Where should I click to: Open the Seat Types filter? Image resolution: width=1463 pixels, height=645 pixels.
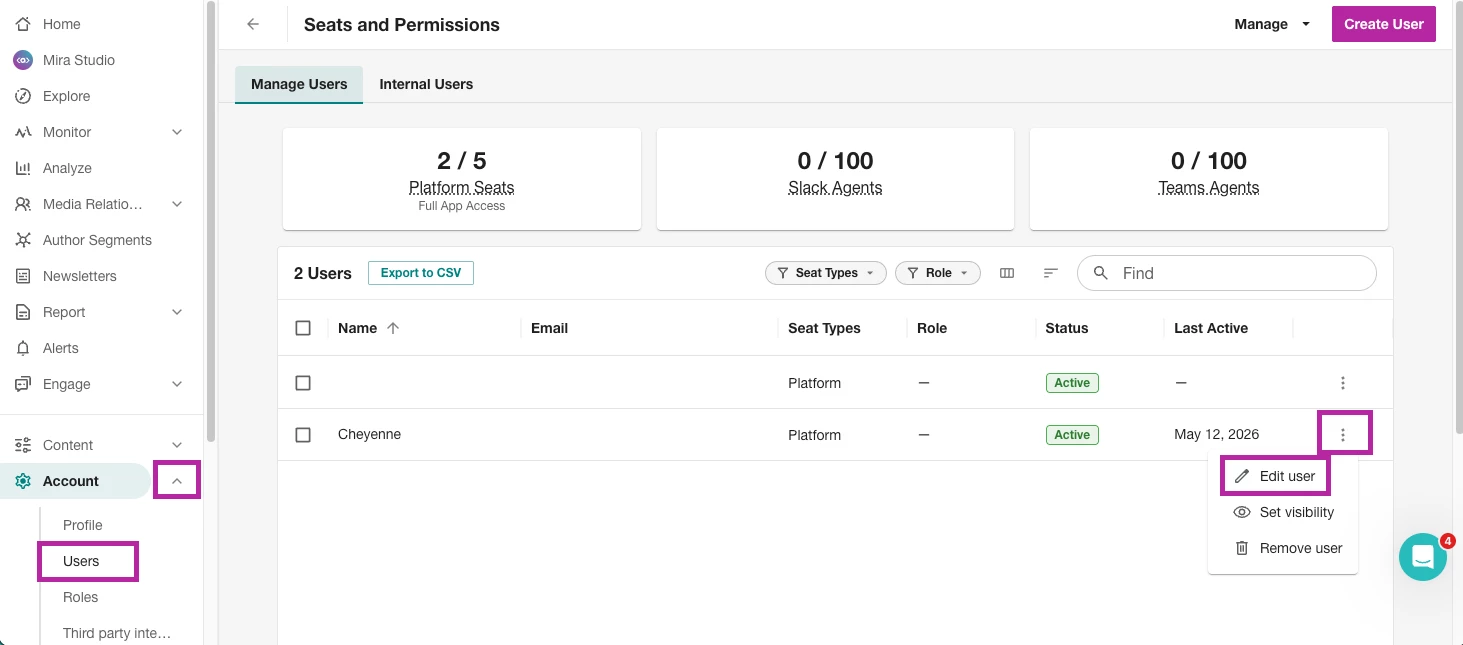825,273
